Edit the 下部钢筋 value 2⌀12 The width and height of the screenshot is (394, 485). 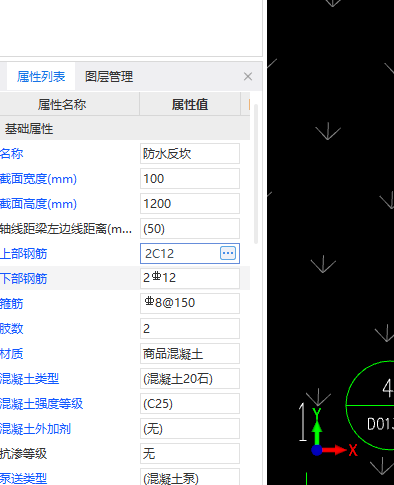pyautogui.click(x=190, y=278)
